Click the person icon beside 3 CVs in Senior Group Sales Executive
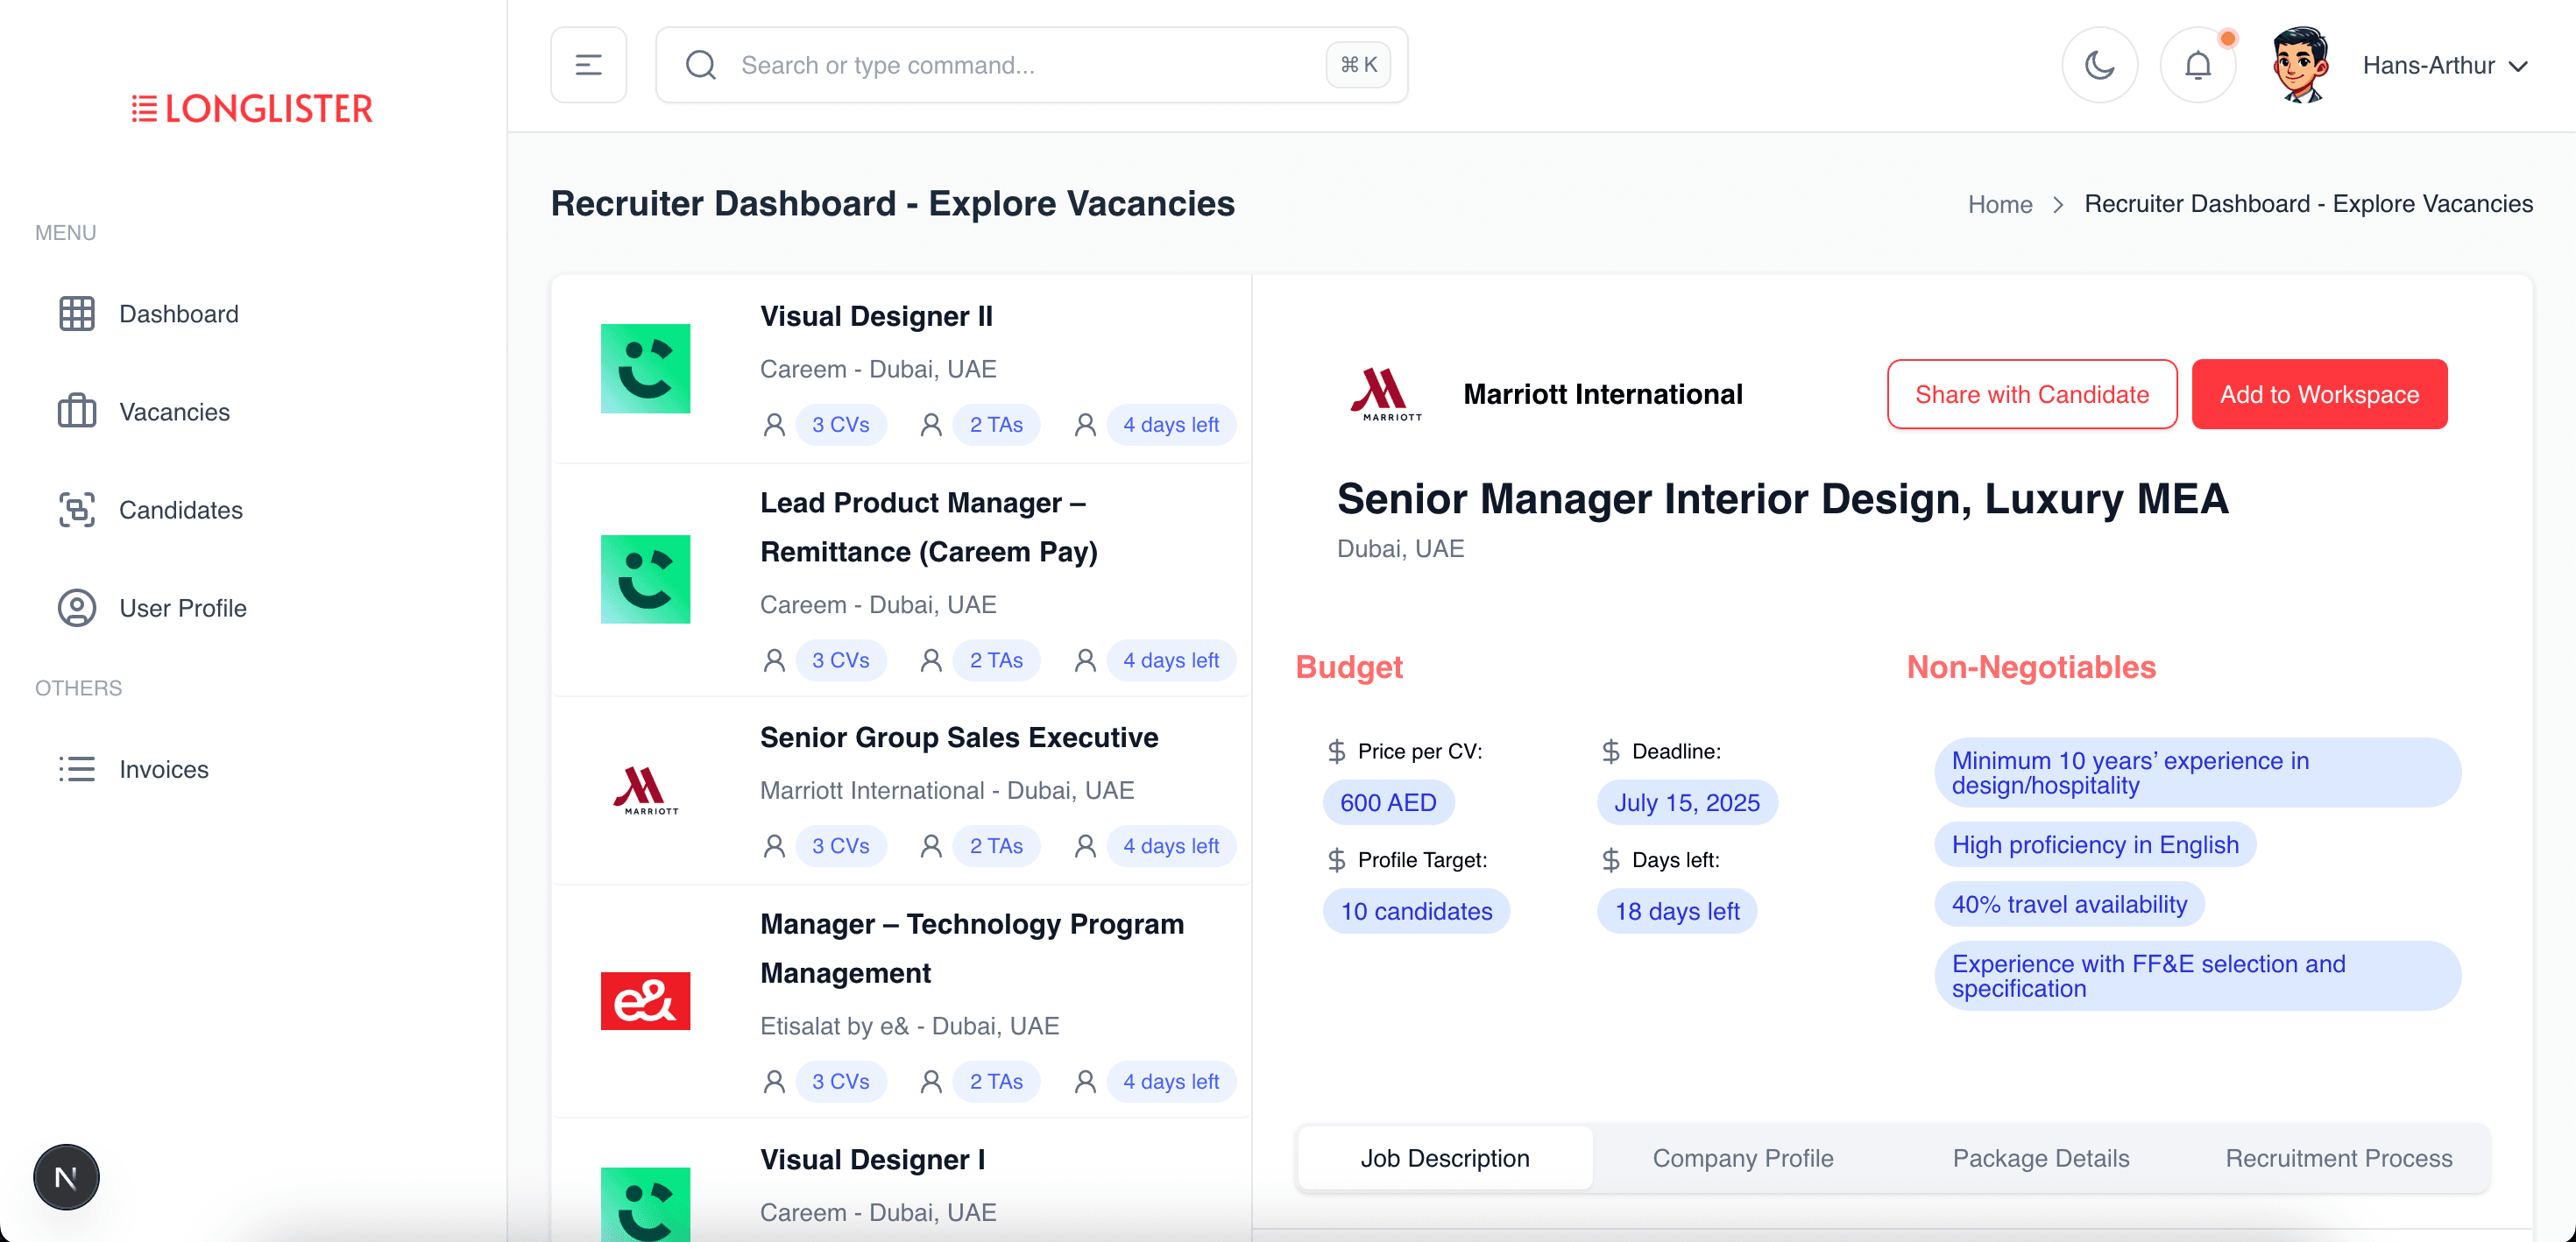This screenshot has height=1242, width=2576. point(774,846)
